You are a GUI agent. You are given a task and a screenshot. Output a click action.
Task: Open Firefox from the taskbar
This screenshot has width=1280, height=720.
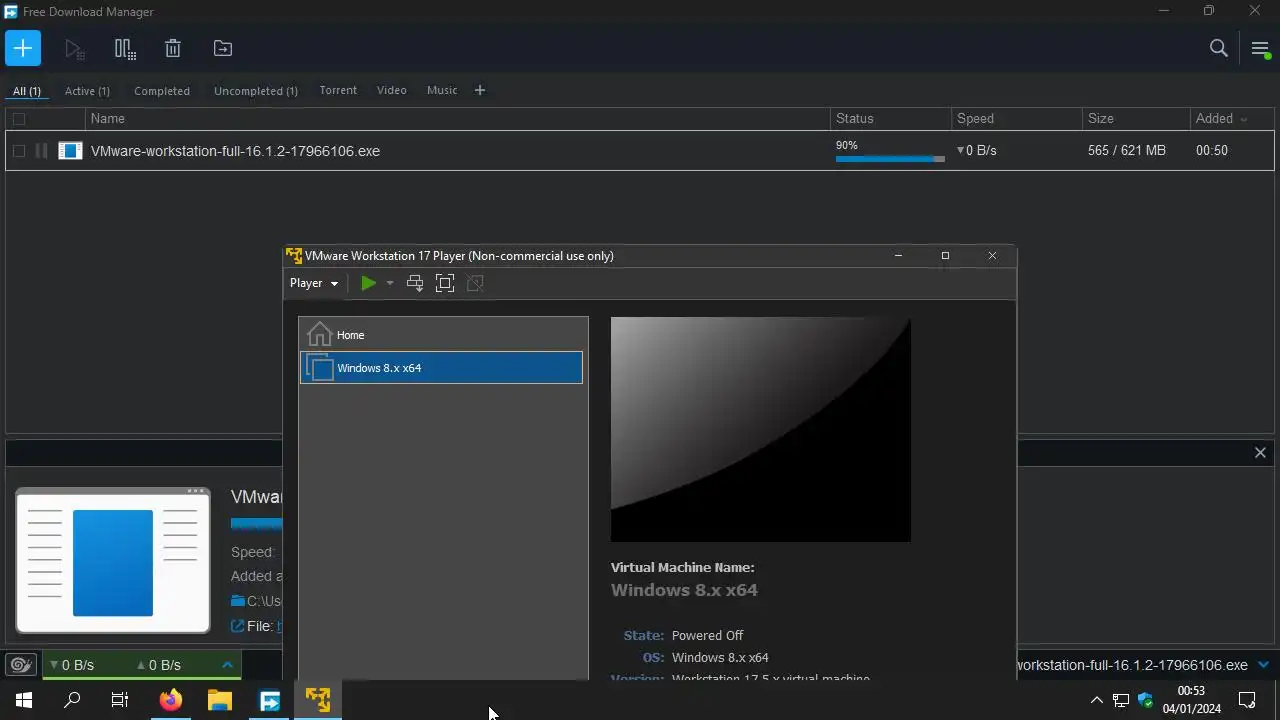point(171,700)
